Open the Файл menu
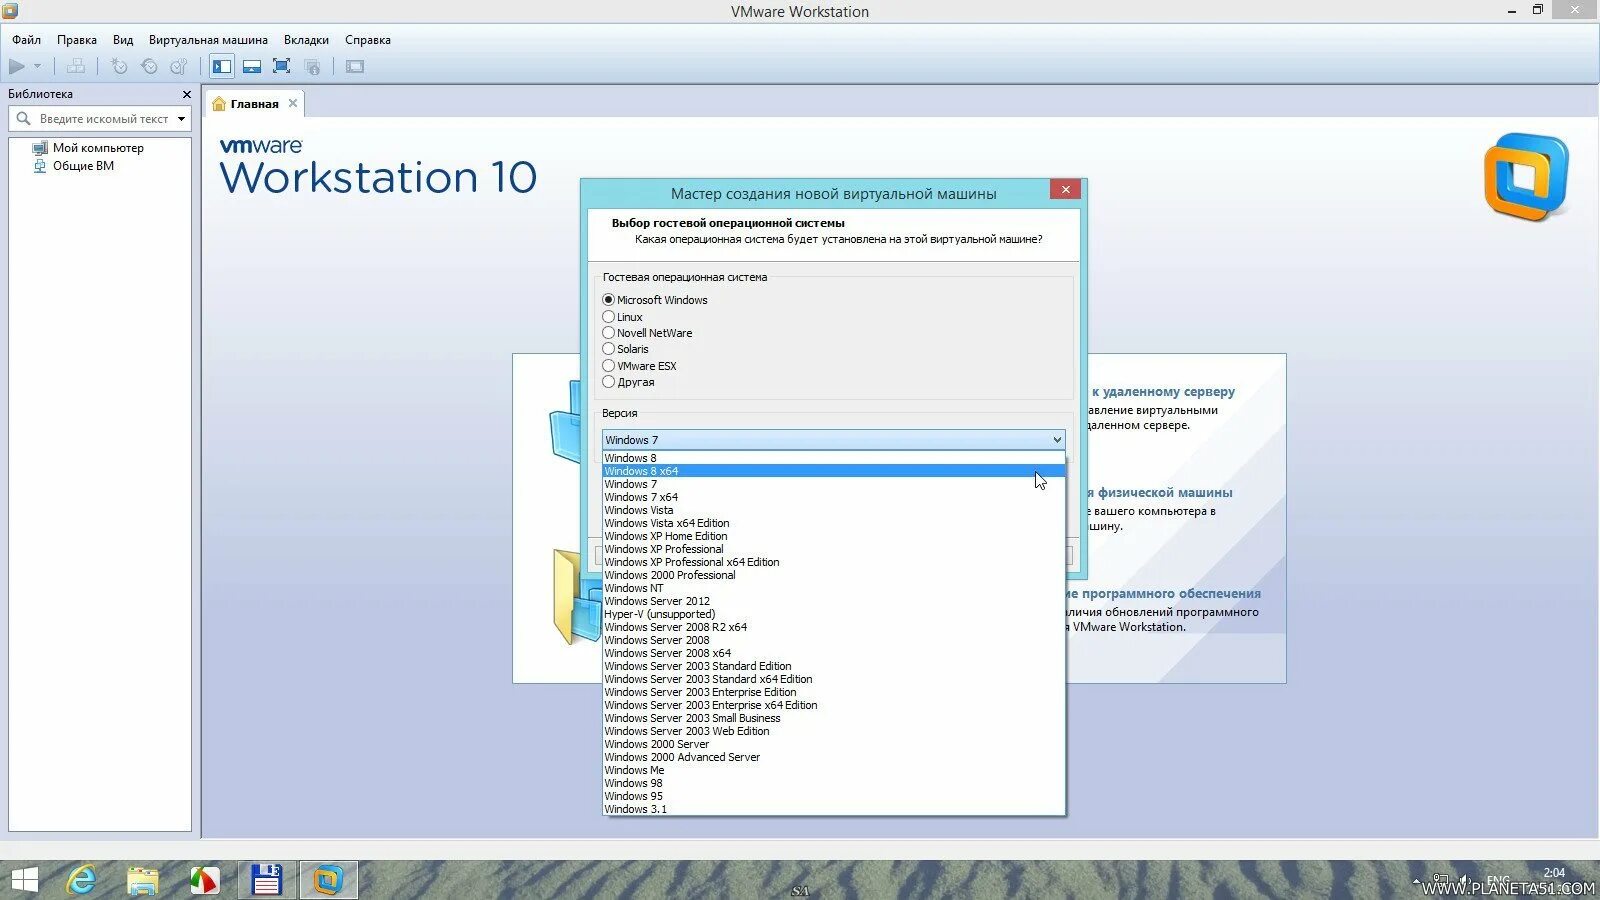Viewport: 1600px width, 900px height. 27,40
